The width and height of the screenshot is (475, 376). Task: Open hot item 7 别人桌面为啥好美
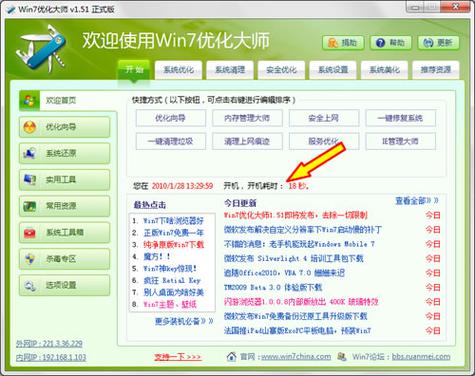[x=173, y=292]
